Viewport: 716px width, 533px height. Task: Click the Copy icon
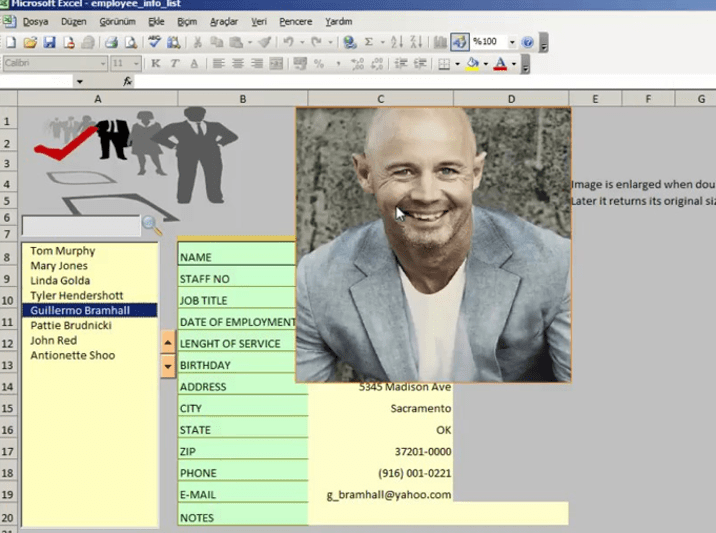(x=216, y=42)
